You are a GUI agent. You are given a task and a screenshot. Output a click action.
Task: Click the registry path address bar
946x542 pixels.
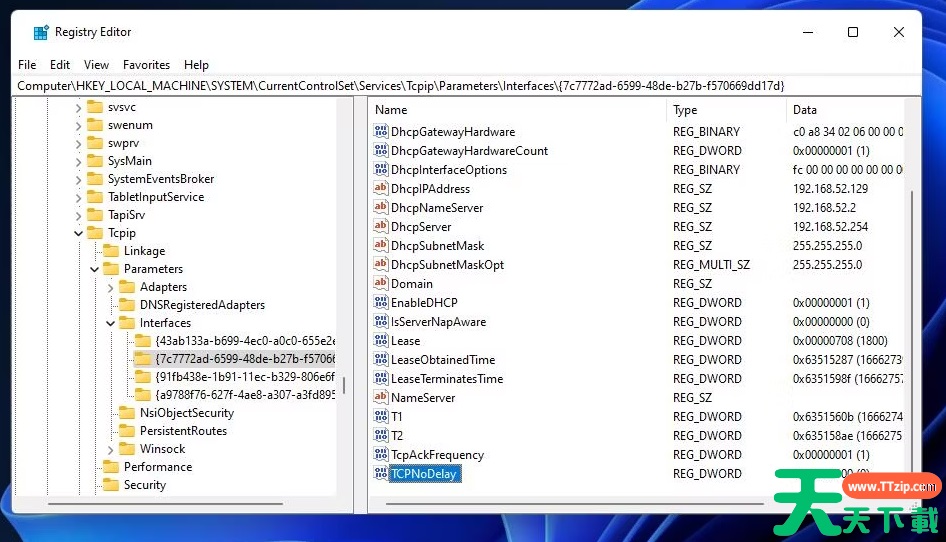pos(466,86)
